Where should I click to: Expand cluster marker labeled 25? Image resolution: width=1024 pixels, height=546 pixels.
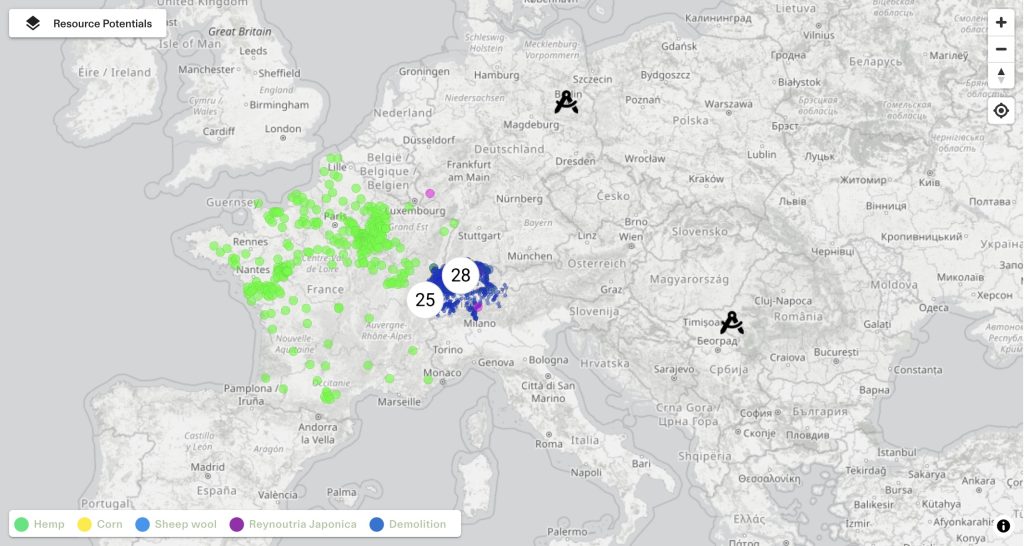tap(425, 300)
